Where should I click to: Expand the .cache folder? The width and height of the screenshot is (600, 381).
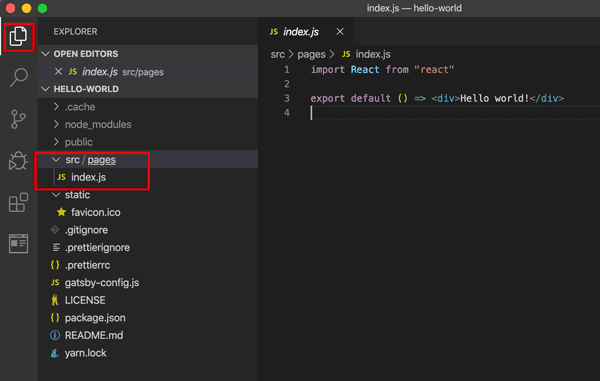click(56, 107)
